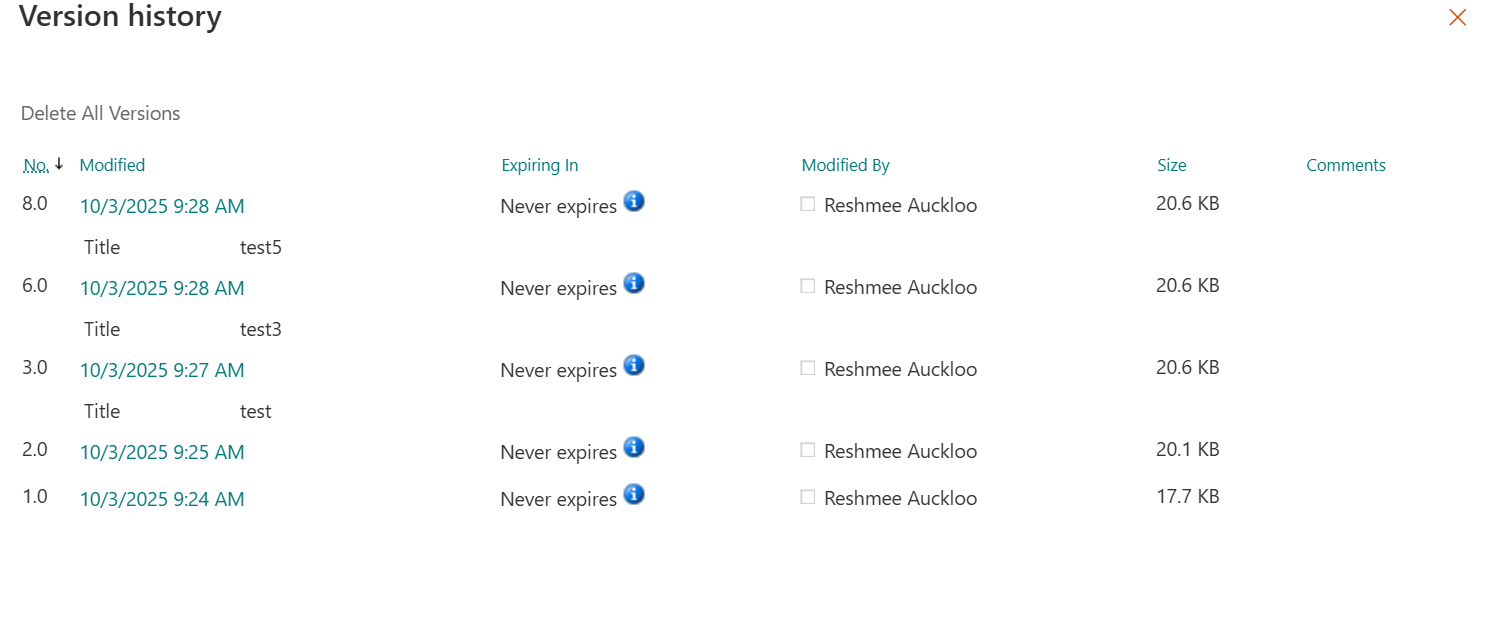Open version 8.0 via its modified date link
The image size is (1492, 619).
click(162, 206)
